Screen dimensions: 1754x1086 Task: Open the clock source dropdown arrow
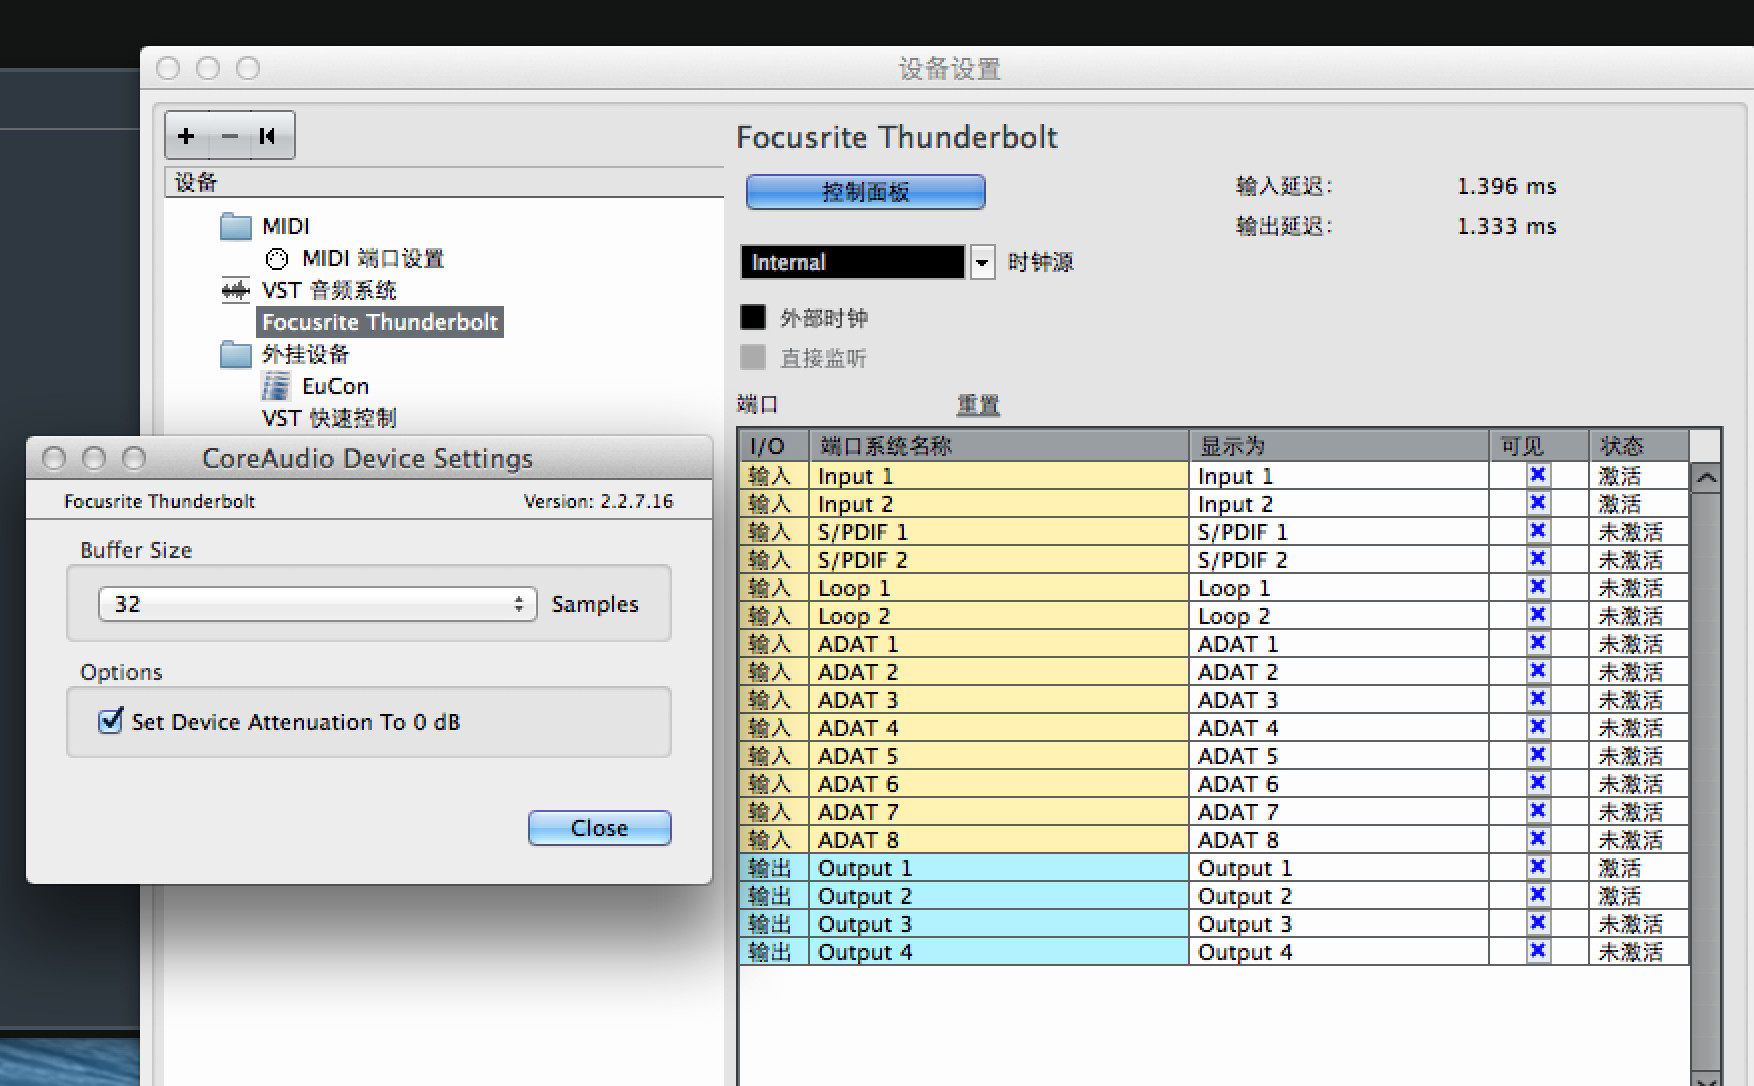tap(982, 263)
